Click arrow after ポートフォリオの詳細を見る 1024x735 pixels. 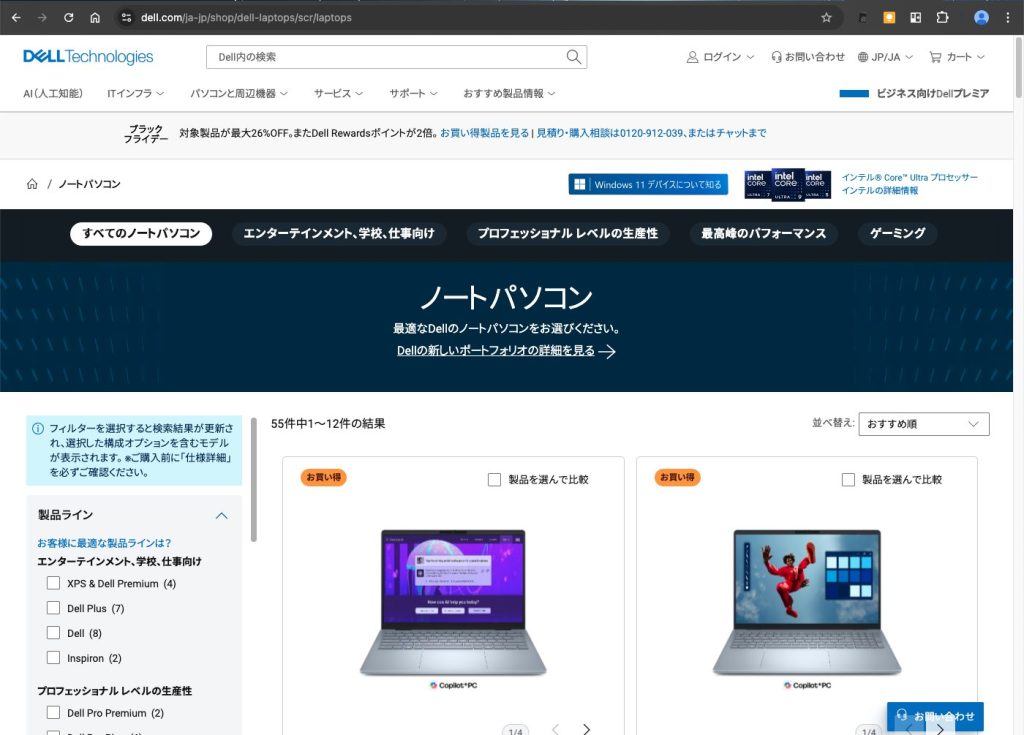tap(607, 351)
